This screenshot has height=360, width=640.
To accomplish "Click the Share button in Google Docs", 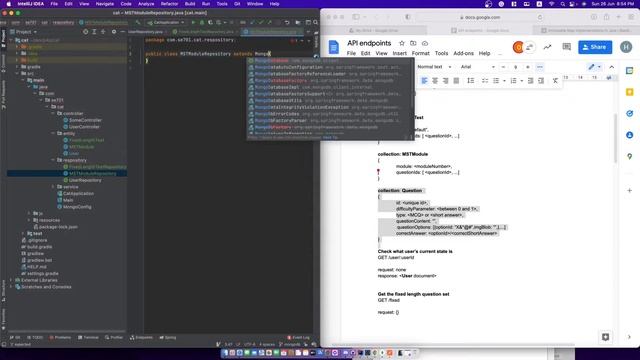I will pyautogui.click(x=595, y=47).
